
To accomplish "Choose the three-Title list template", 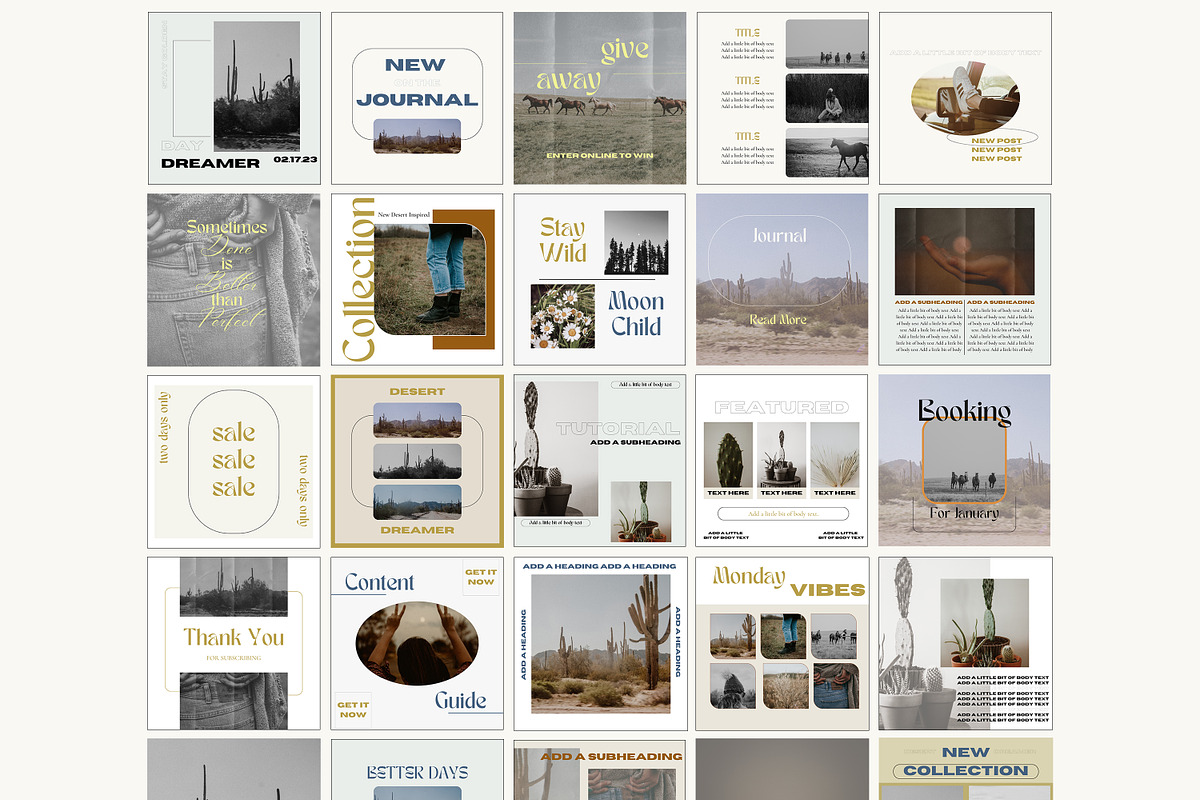I will [783, 98].
